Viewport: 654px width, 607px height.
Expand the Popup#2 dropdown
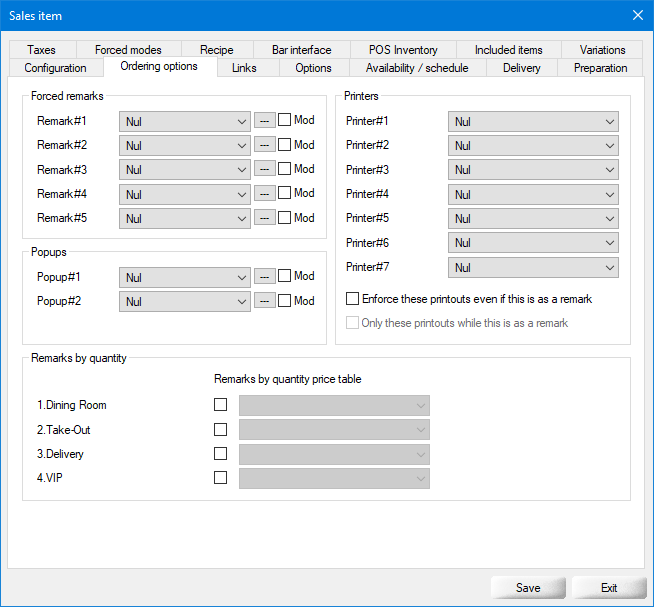185,301
